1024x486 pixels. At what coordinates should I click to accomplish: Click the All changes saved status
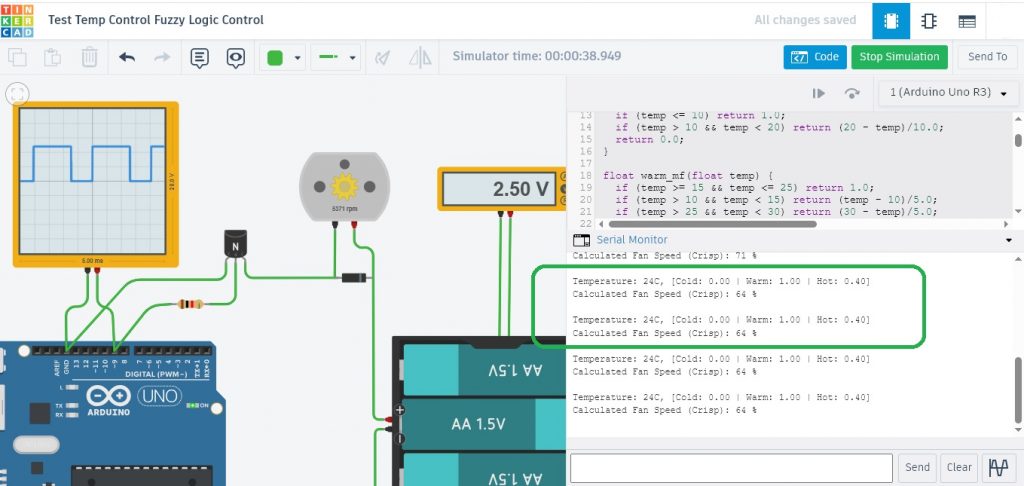click(805, 20)
